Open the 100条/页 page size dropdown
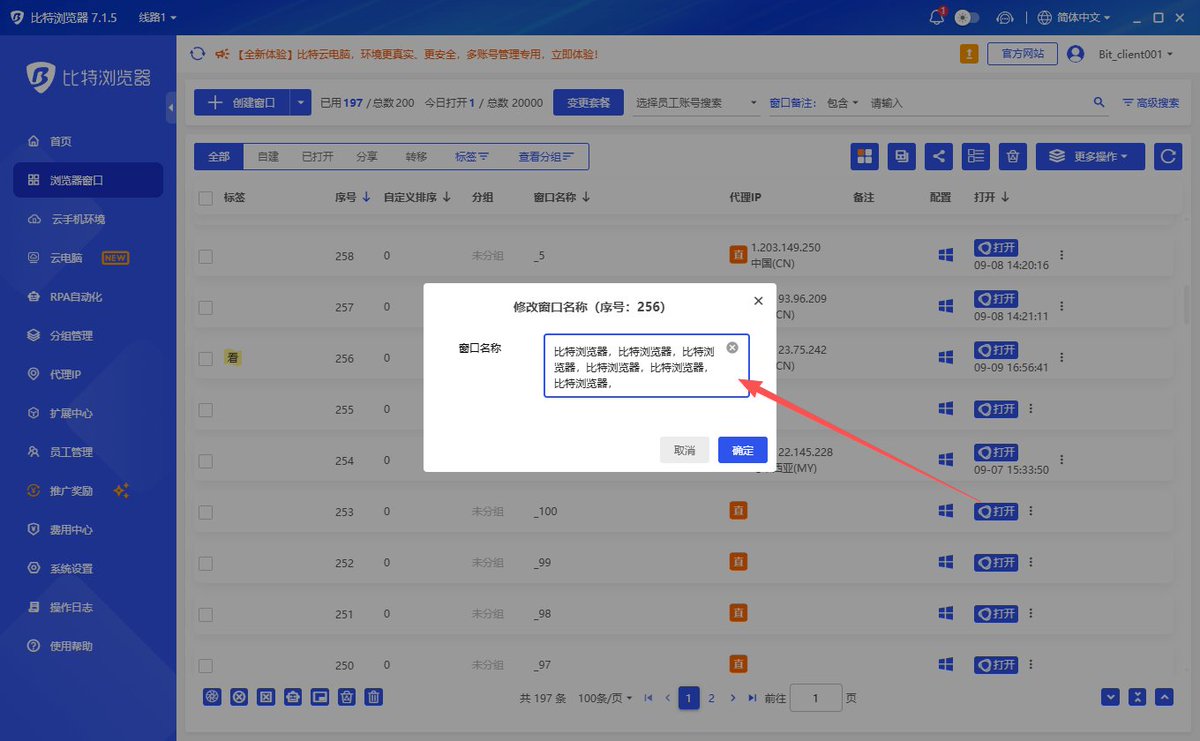The height and width of the screenshot is (741, 1200). point(604,698)
